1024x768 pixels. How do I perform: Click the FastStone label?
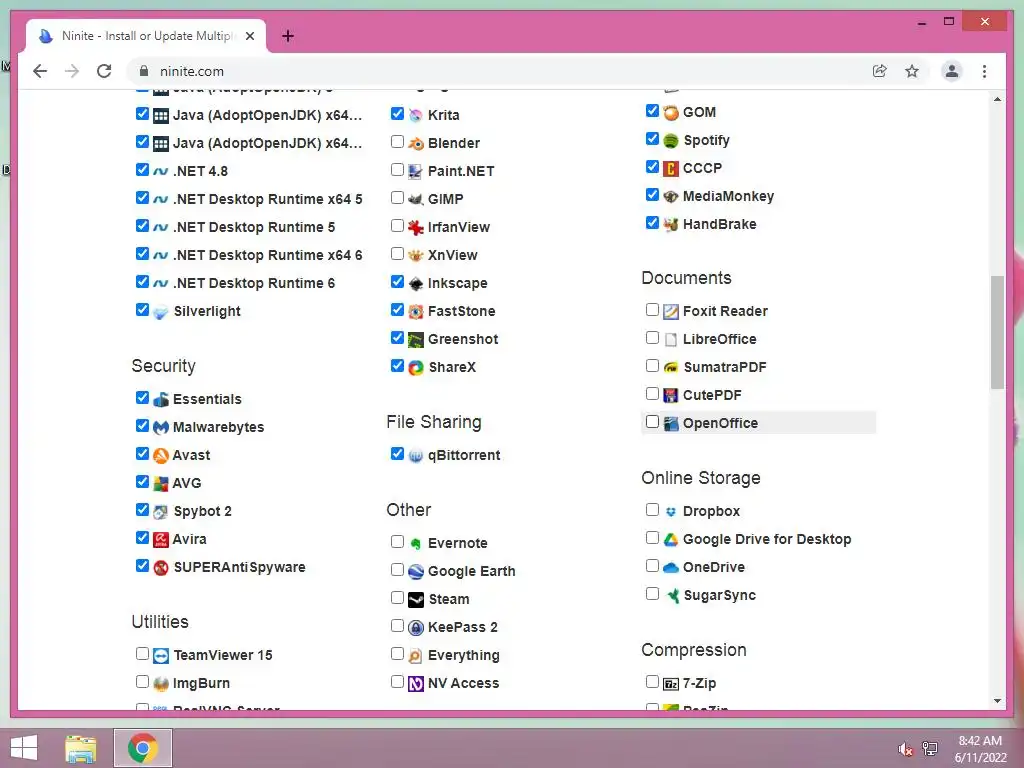[461, 312]
